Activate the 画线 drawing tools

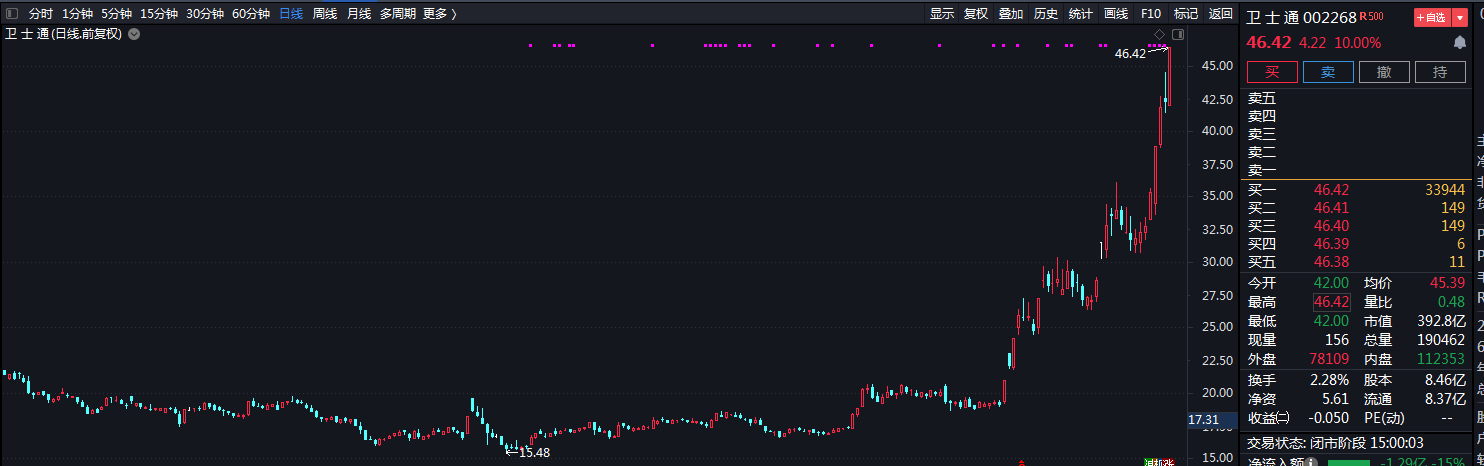[1116, 14]
